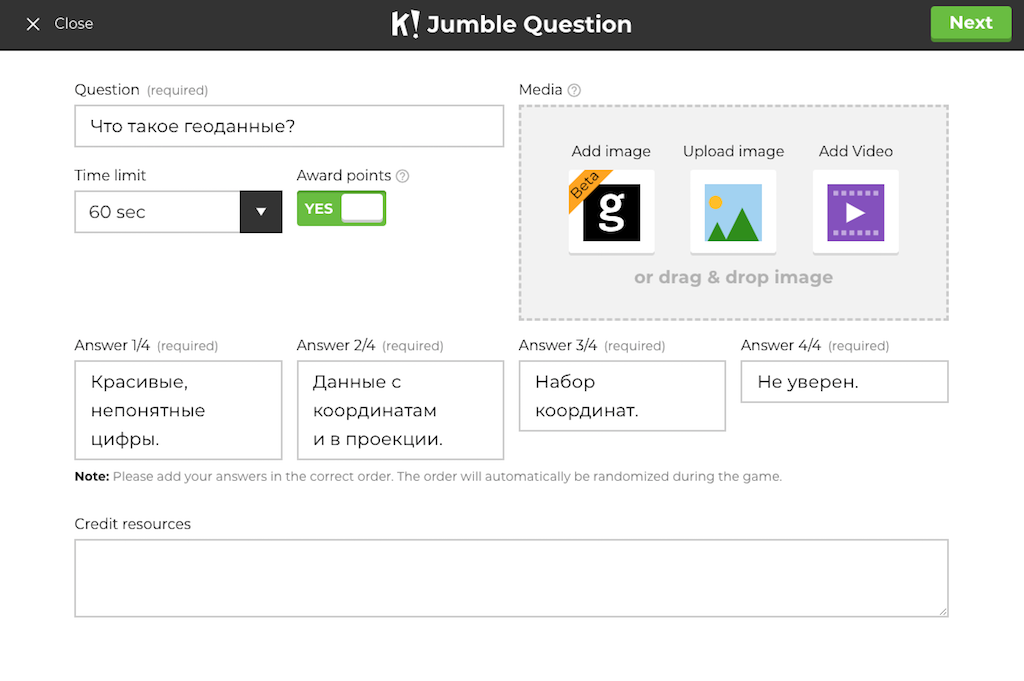Image resolution: width=1024 pixels, height=681 pixels.
Task: Click the Add Video film icon
Action: (855, 212)
